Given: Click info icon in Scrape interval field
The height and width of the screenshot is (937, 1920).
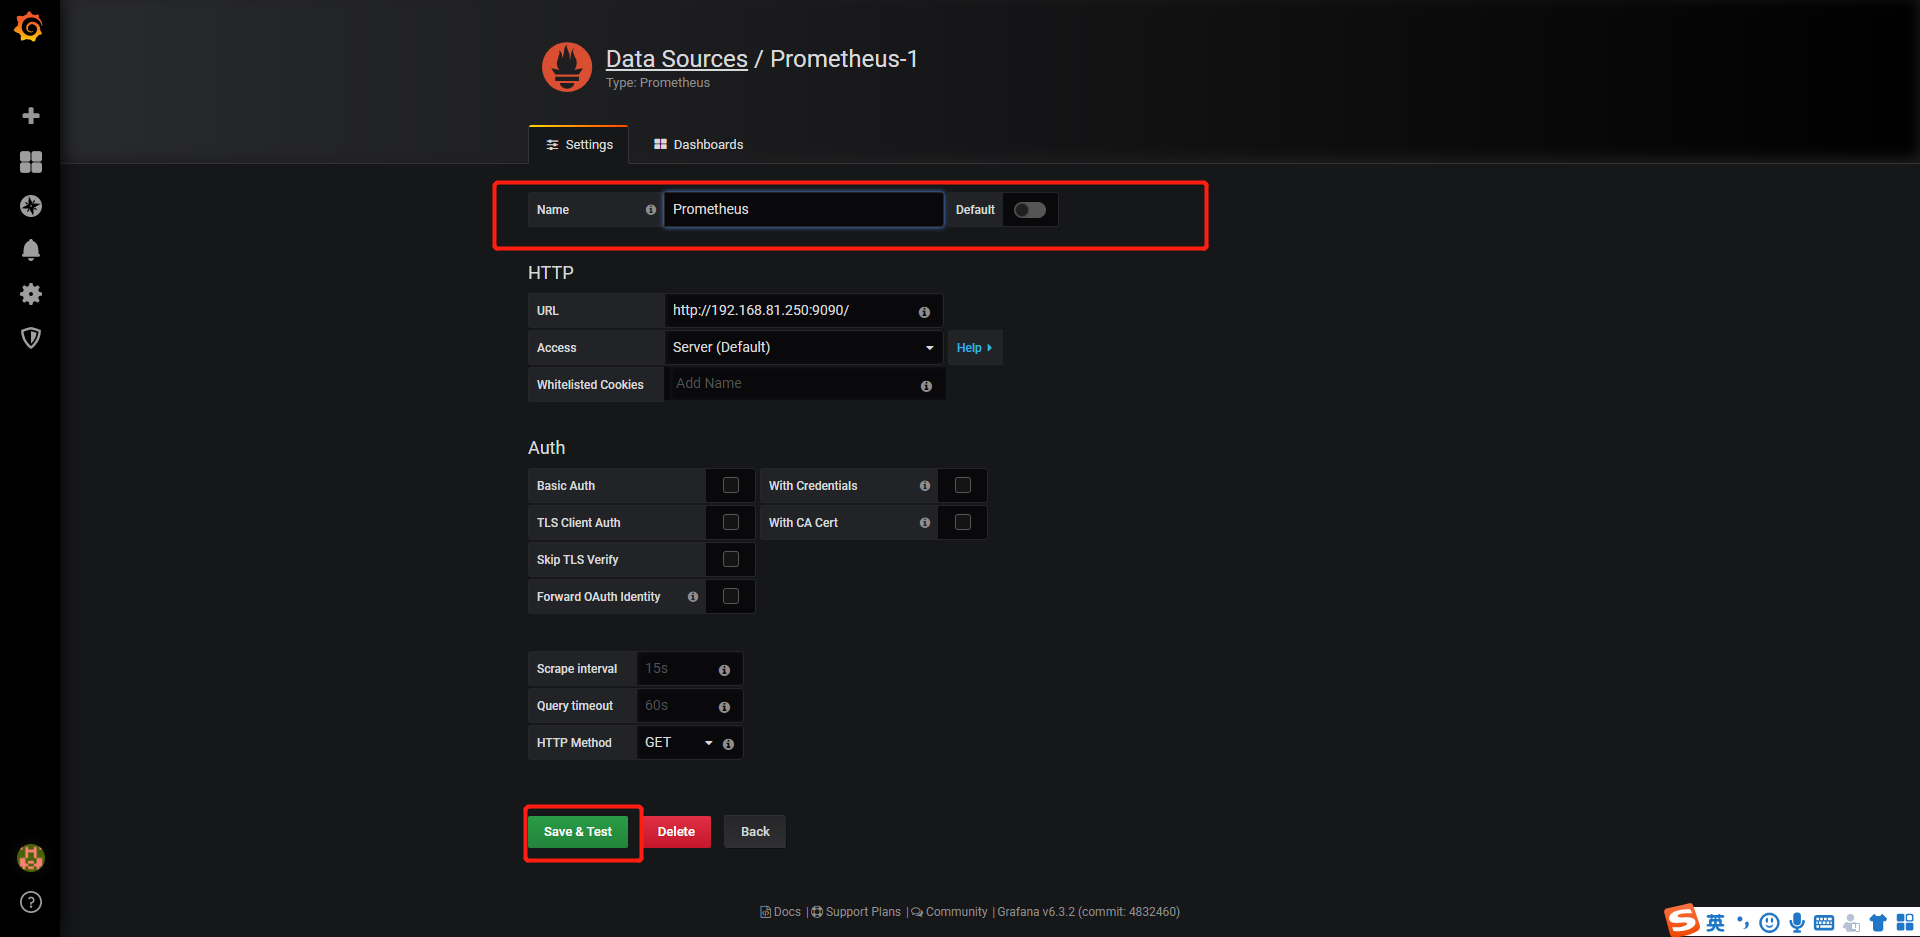Looking at the screenshot, I should point(724,670).
